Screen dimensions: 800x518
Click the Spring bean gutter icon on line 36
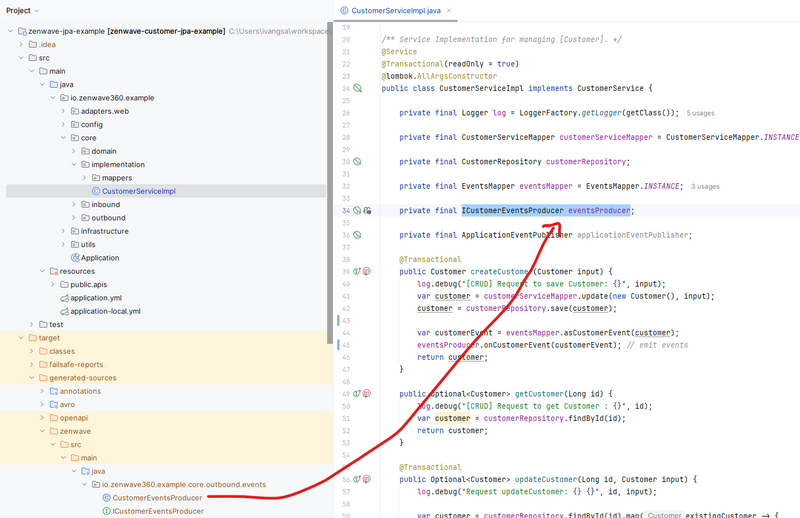(358, 235)
